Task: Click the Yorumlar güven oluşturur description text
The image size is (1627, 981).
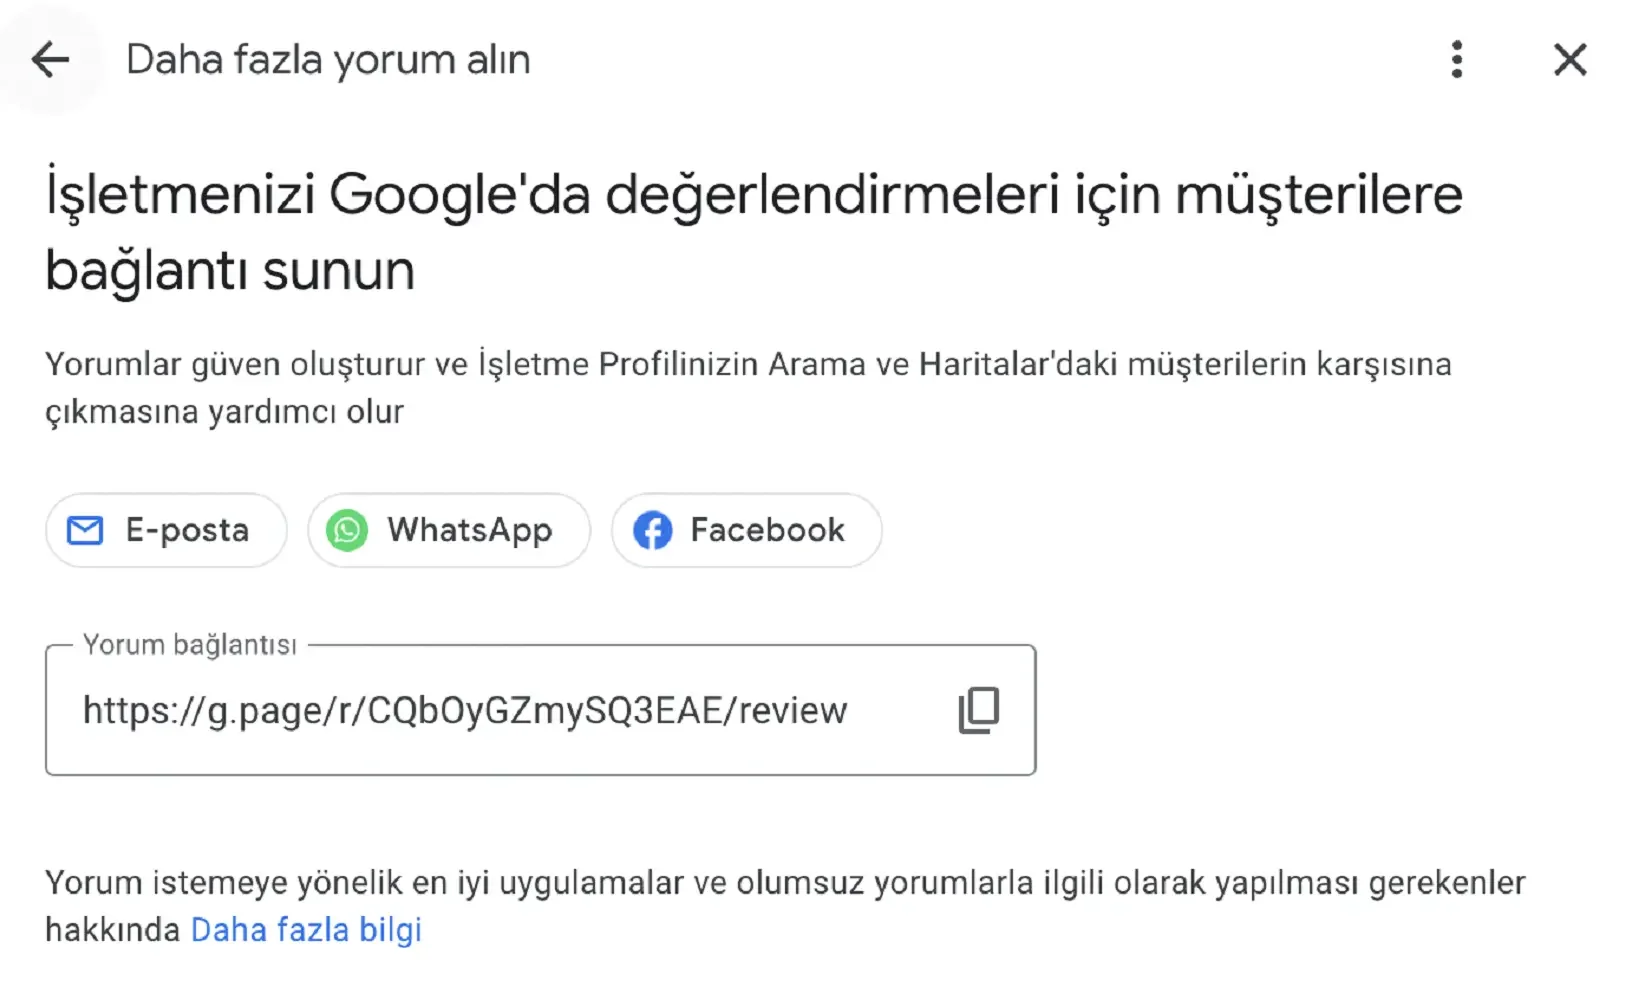Action: pos(748,388)
